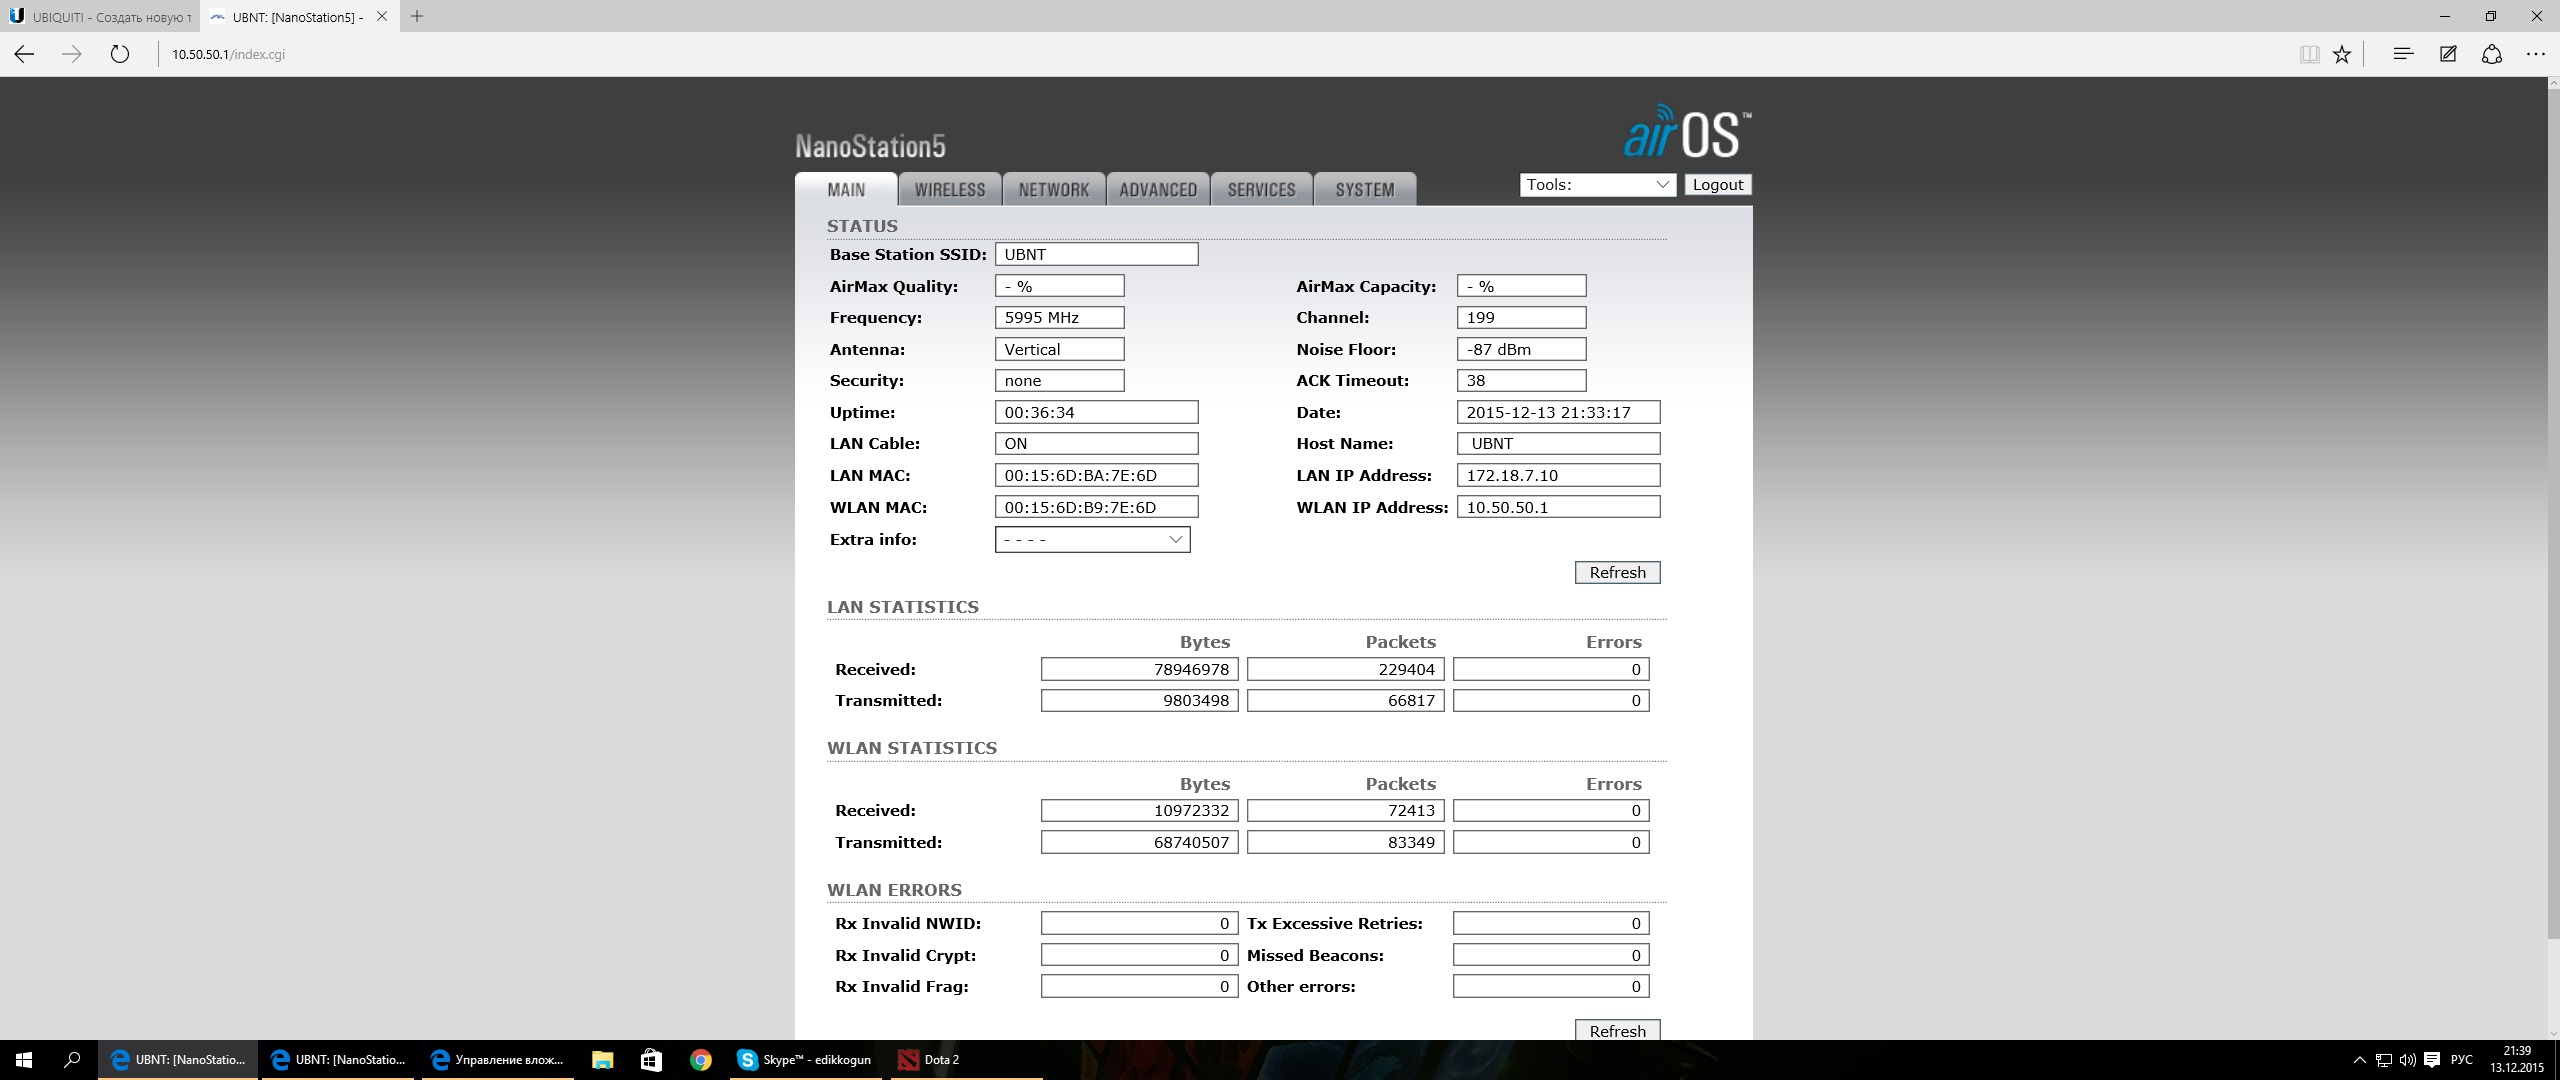The height and width of the screenshot is (1080, 2560).
Task: Open Windows Store from taskbar
Action: click(x=651, y=1059)
